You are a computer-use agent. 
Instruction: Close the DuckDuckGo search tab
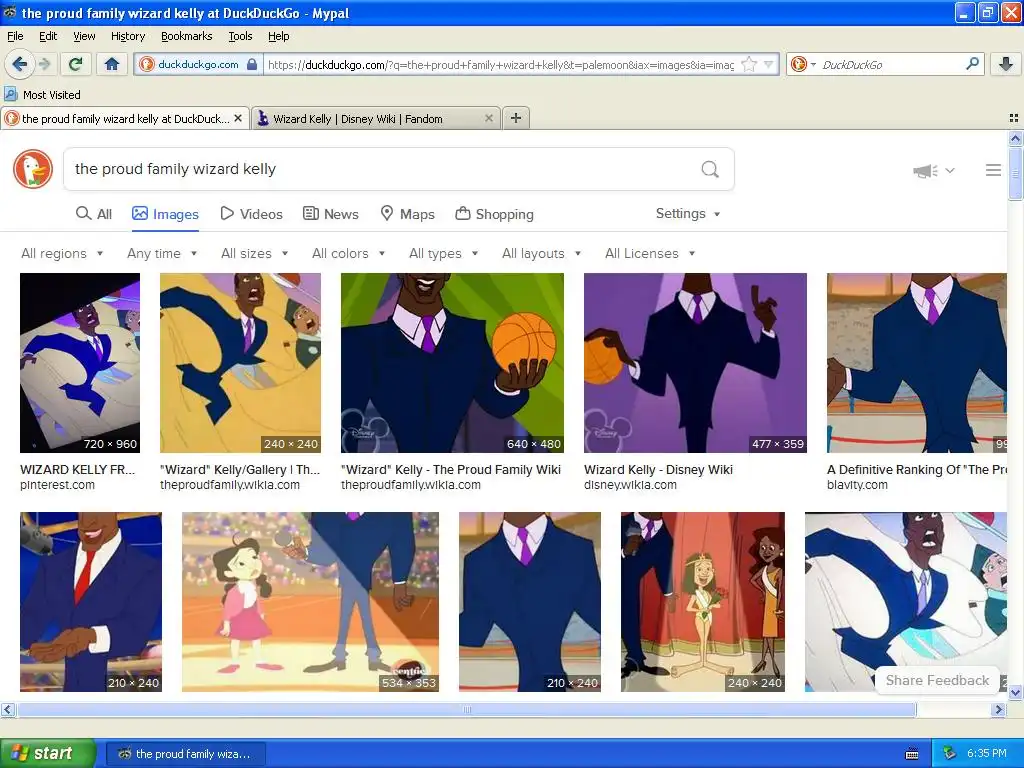click(x=238, y=118)
